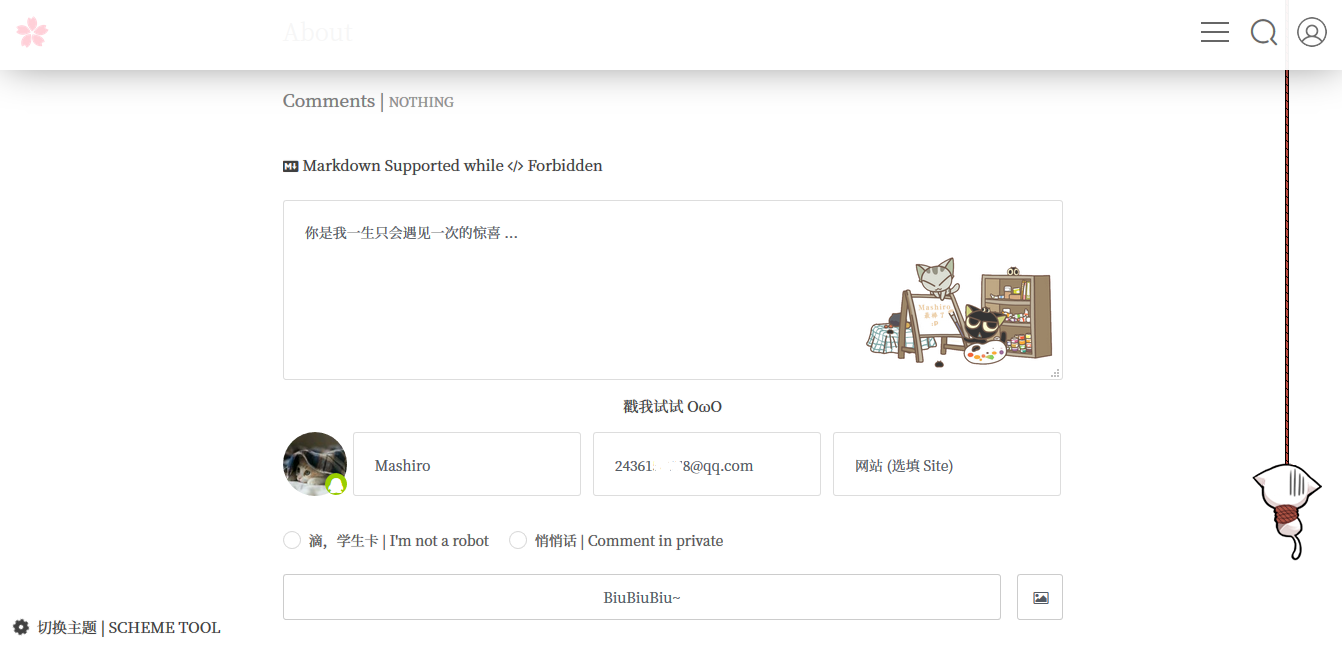Click the BiuBiuBiu~ submit button

pos(641,596)
